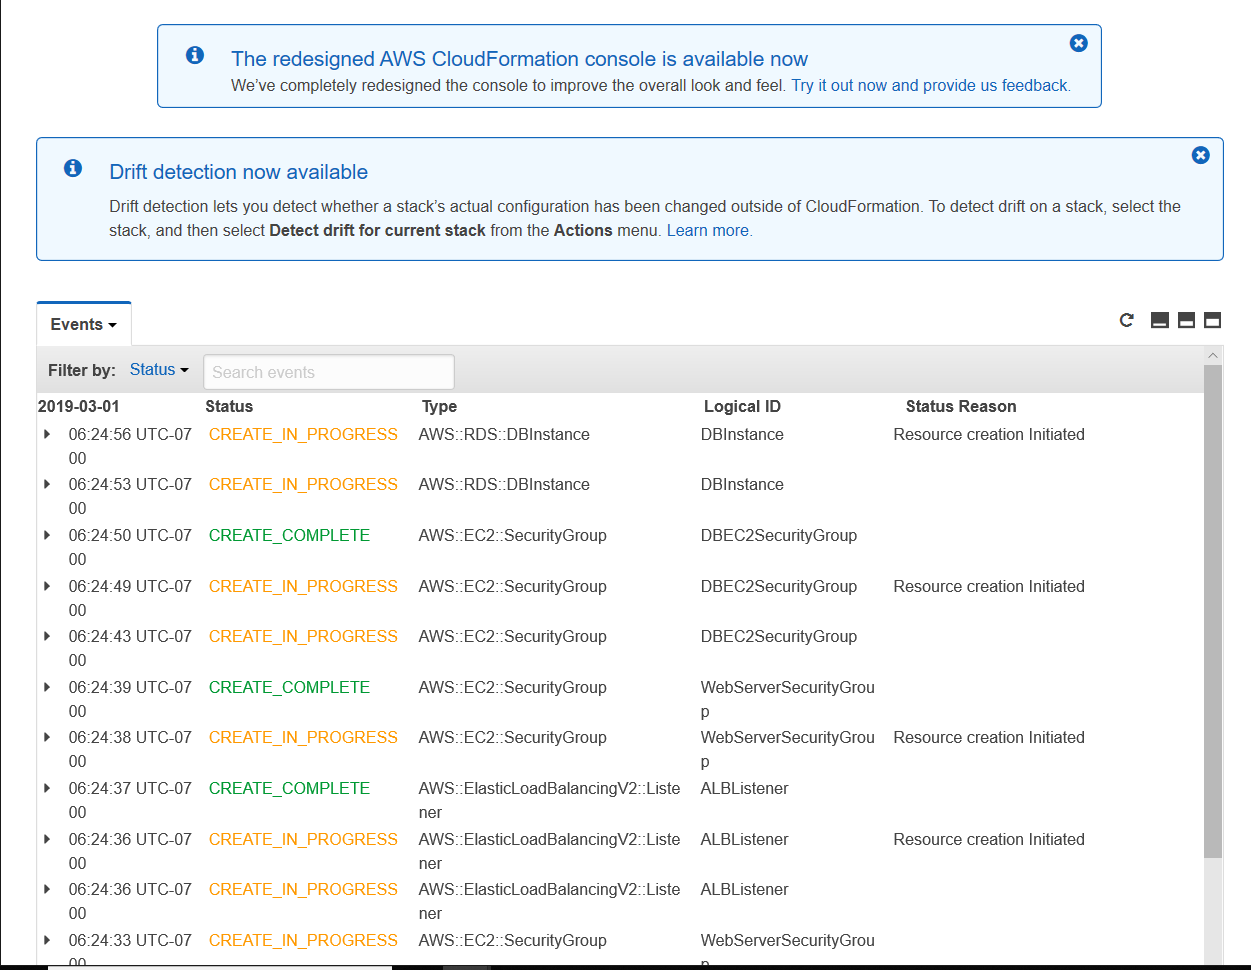Click DBInstance logical ID at 06:24:56
1251x970 pixels.
click(742, 434)
